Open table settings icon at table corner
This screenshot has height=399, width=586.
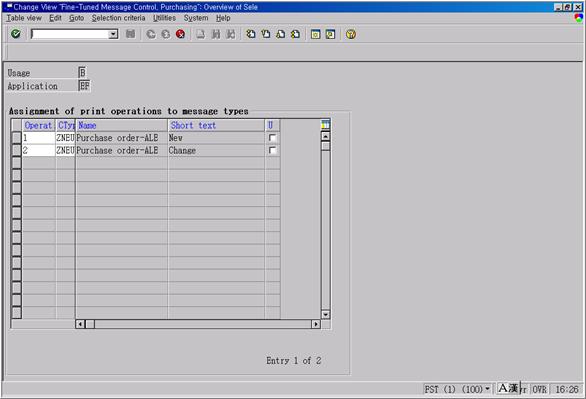(325, 125)
